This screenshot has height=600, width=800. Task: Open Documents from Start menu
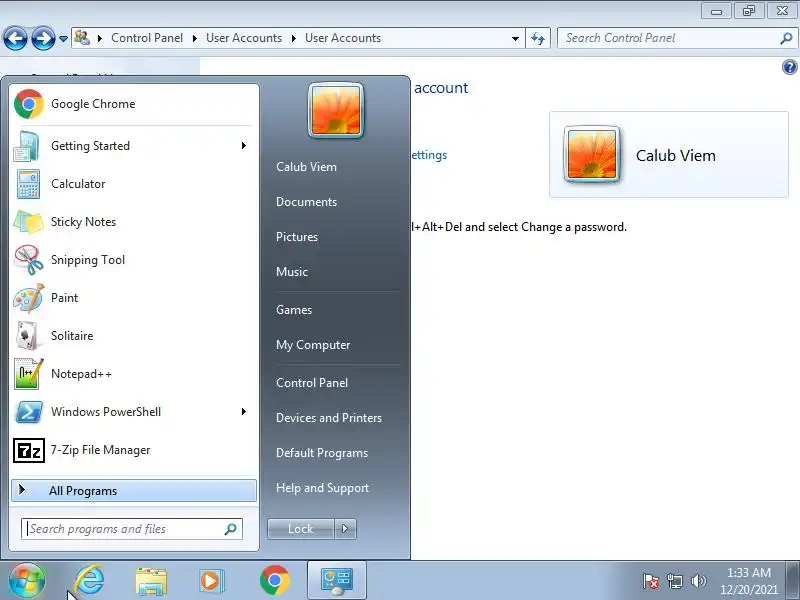click(306, 202)
